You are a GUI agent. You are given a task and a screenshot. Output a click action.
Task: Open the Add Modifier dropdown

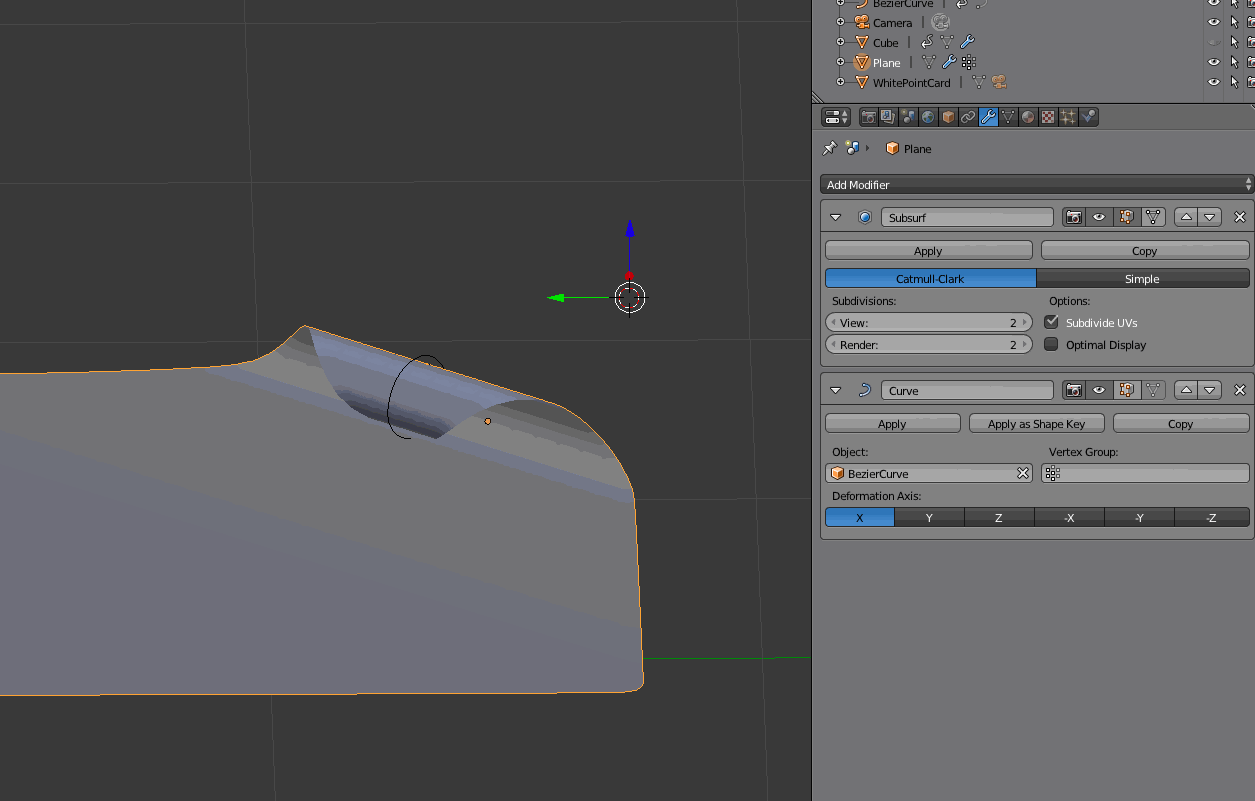point(1035,184)
